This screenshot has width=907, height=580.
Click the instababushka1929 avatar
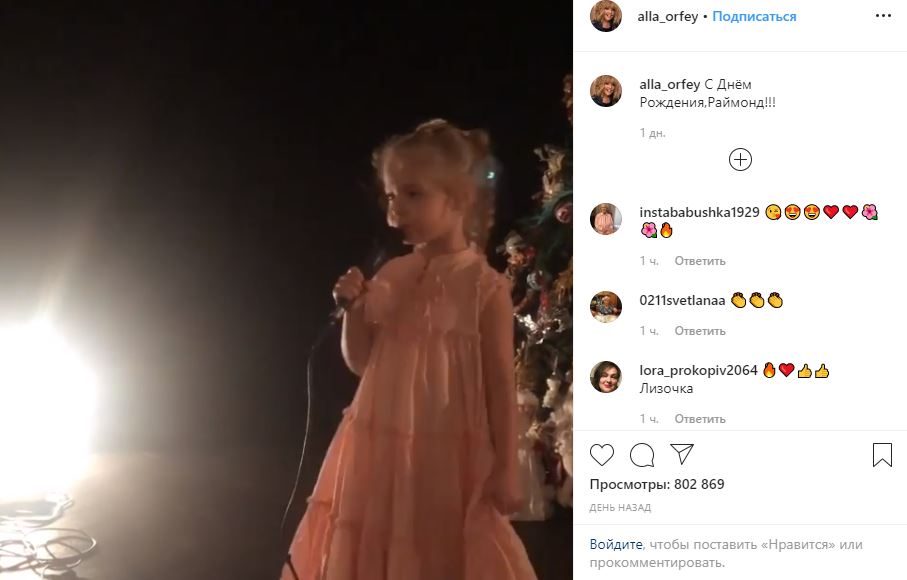(x=606, y=219)
